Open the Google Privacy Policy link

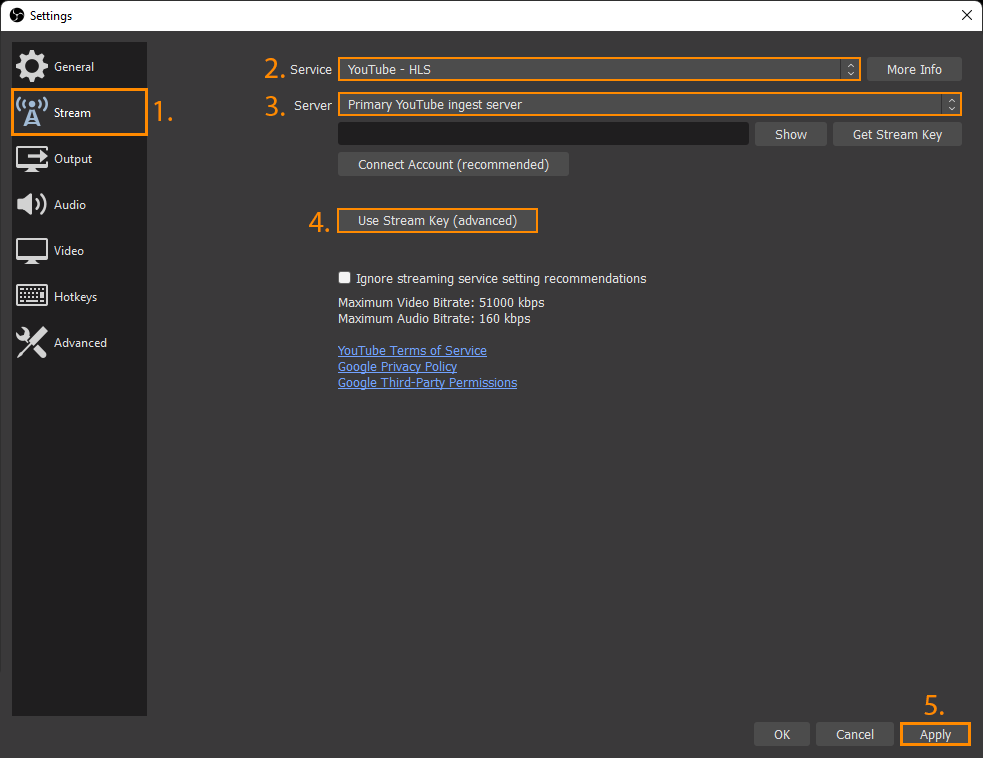397,367
